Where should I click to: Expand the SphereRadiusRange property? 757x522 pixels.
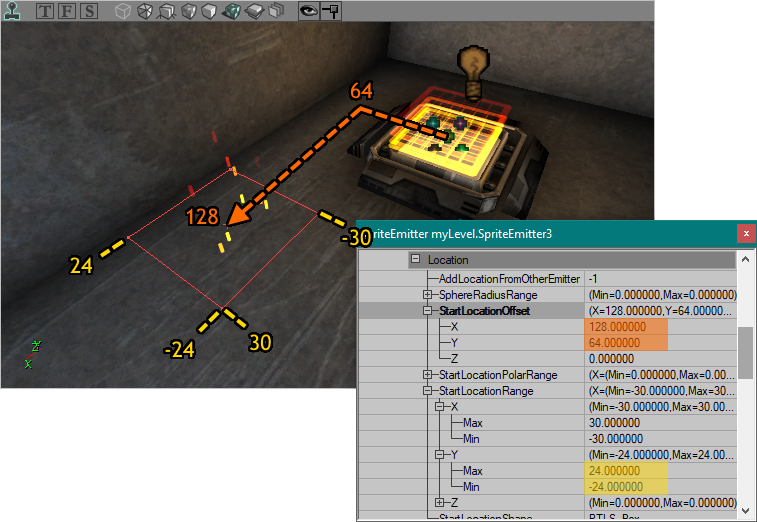click(x=427, y=295)
